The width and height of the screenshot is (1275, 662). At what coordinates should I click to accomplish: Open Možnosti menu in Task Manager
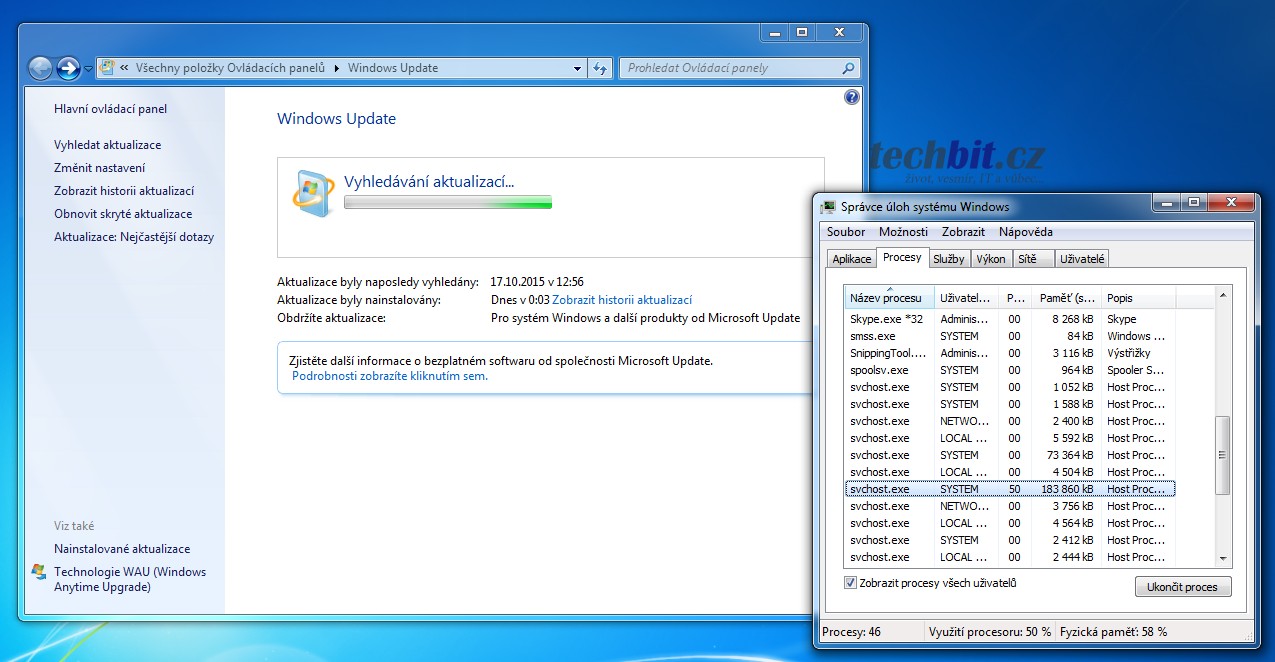tap(903, 232)
